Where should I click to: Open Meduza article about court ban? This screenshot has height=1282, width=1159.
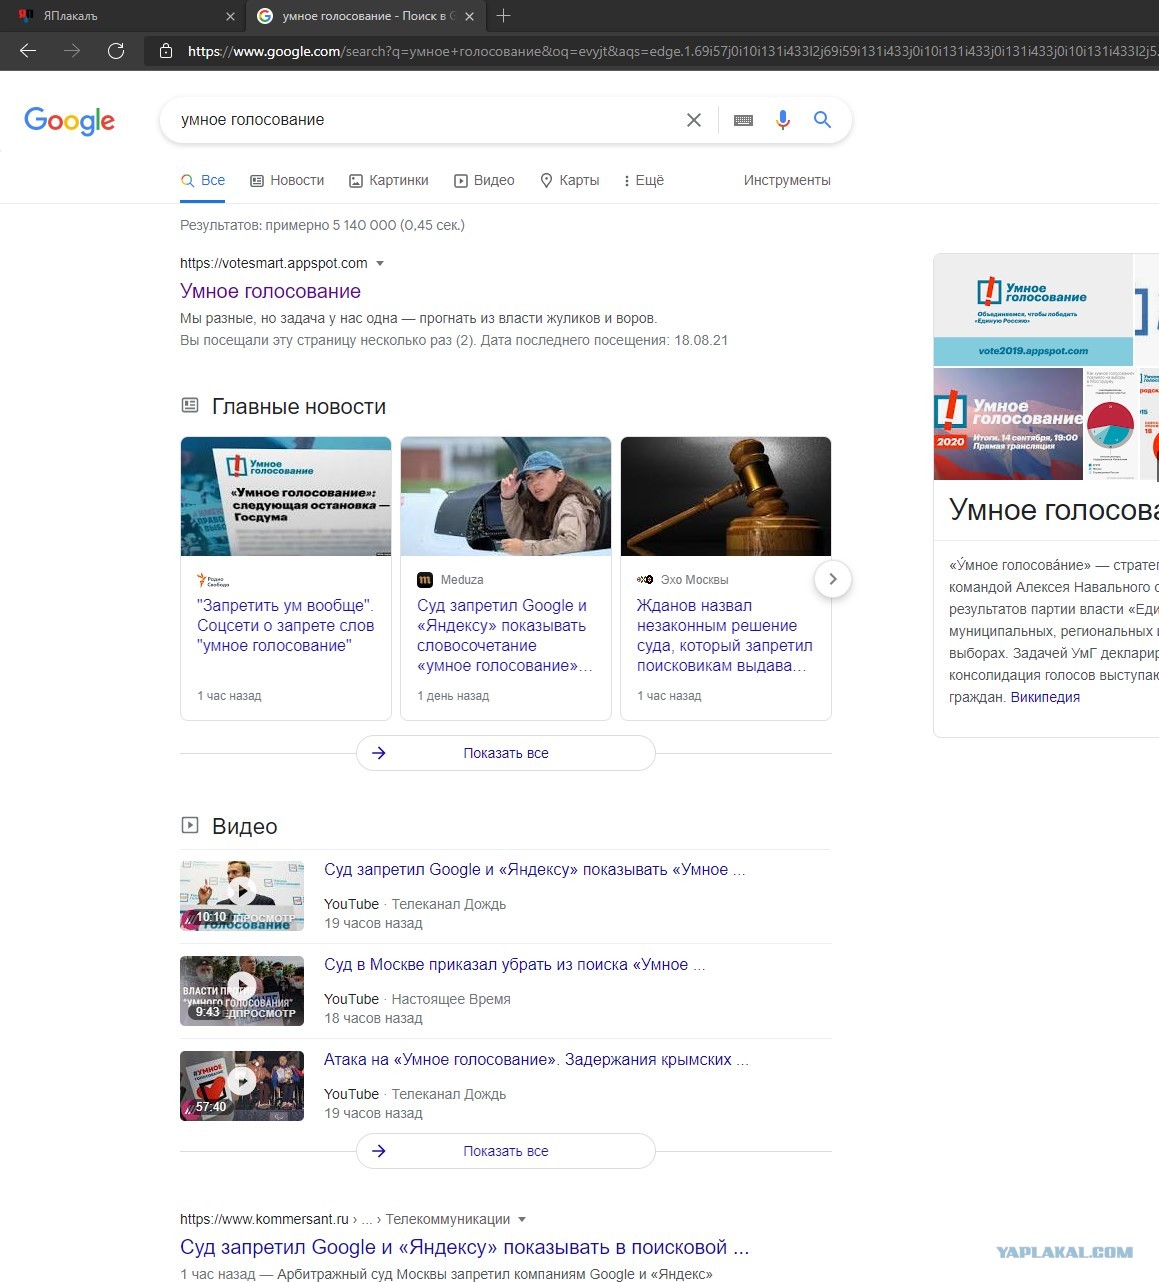click(505, 636)
